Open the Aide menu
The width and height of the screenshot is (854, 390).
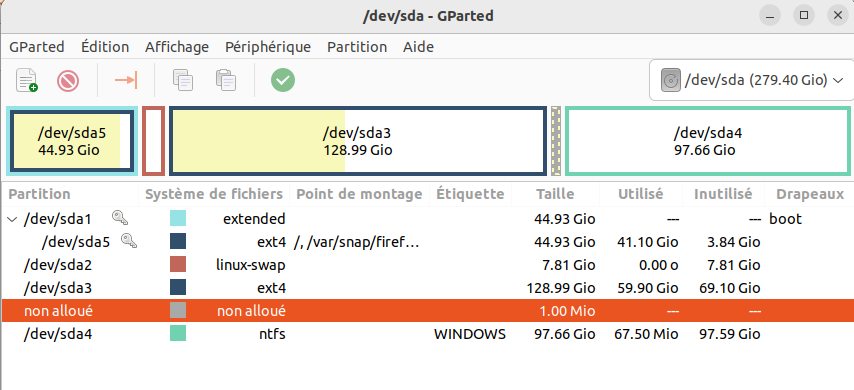point(418,47)
